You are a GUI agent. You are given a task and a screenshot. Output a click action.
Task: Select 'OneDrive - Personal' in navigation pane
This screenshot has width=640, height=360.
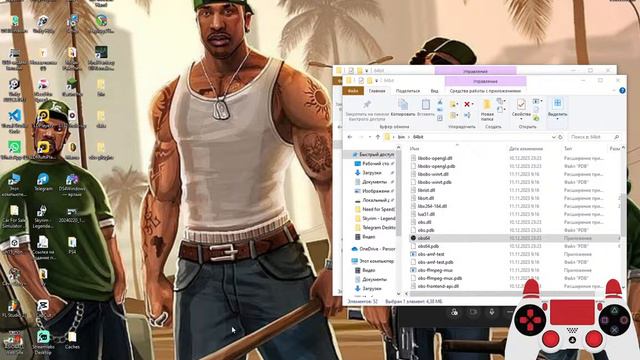tap(373, 249)
